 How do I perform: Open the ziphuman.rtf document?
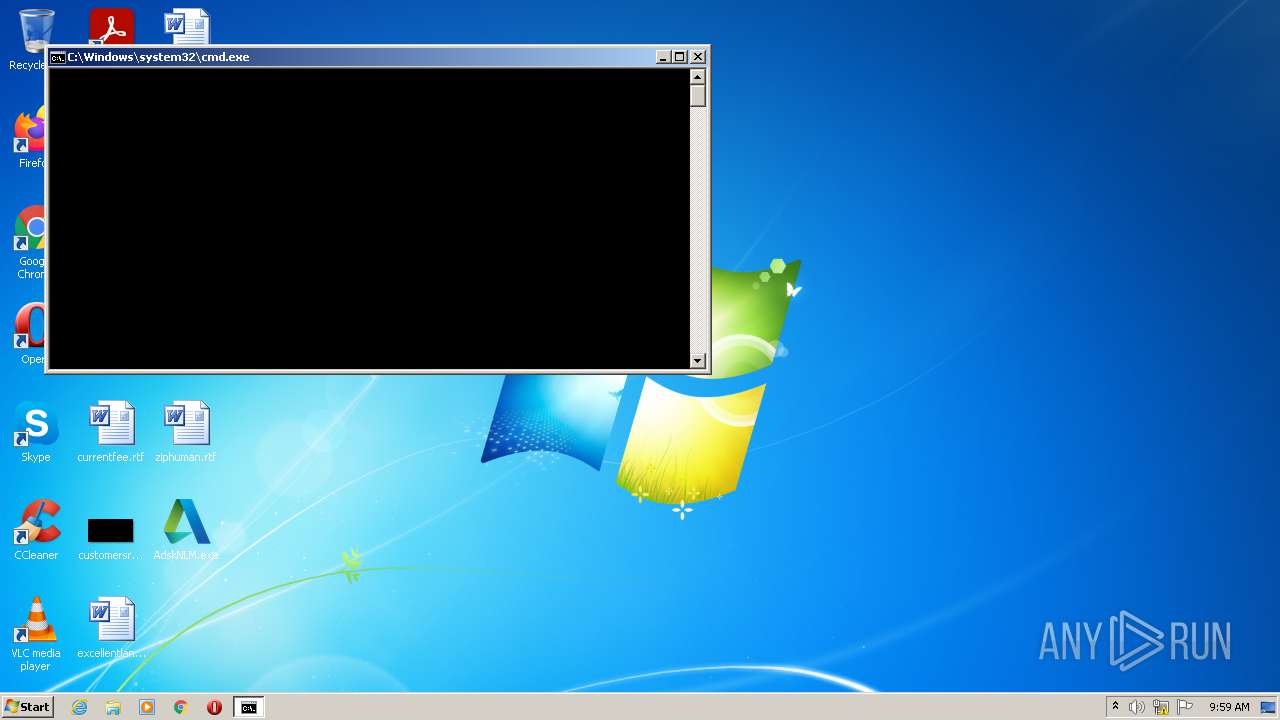(186, 432)
